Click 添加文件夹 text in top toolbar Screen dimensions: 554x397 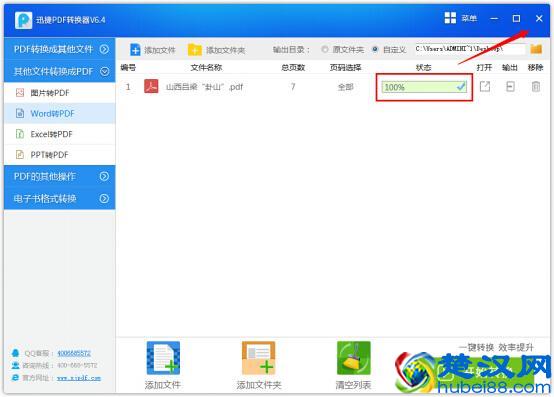click(225, 50)
